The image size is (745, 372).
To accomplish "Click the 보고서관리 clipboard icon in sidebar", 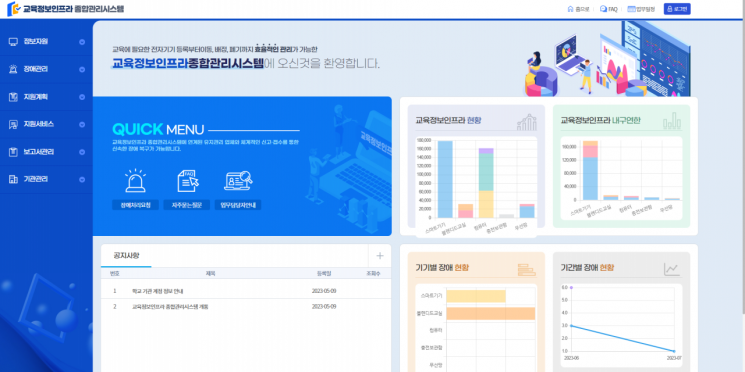I will (x=13, y=152).
